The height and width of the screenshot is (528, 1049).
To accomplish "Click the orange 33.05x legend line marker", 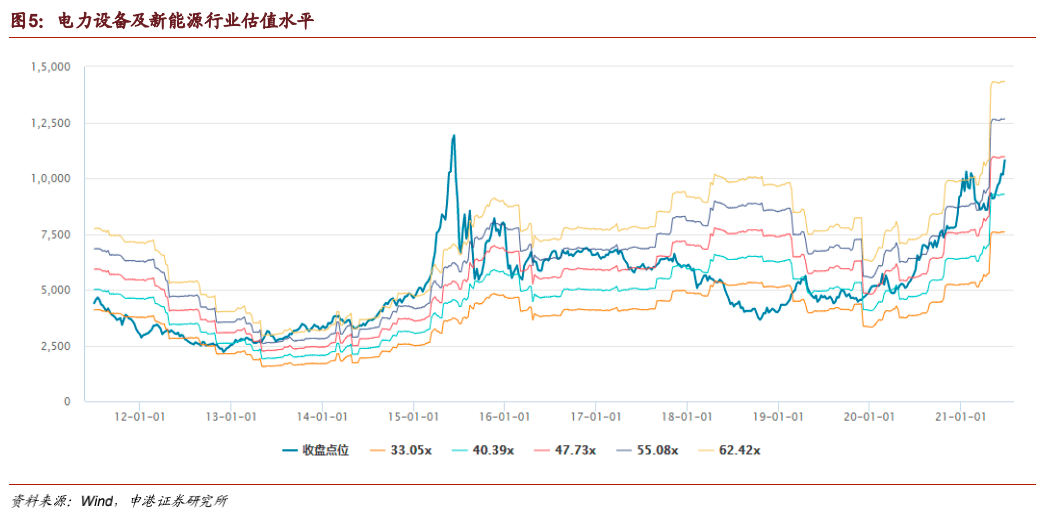I will [x=378, y=451].
